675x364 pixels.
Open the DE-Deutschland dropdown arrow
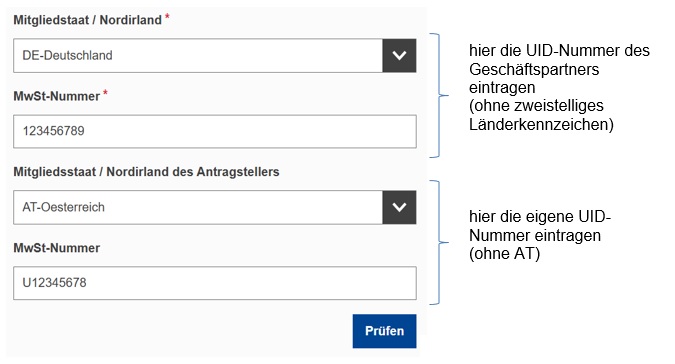(399, 56)
